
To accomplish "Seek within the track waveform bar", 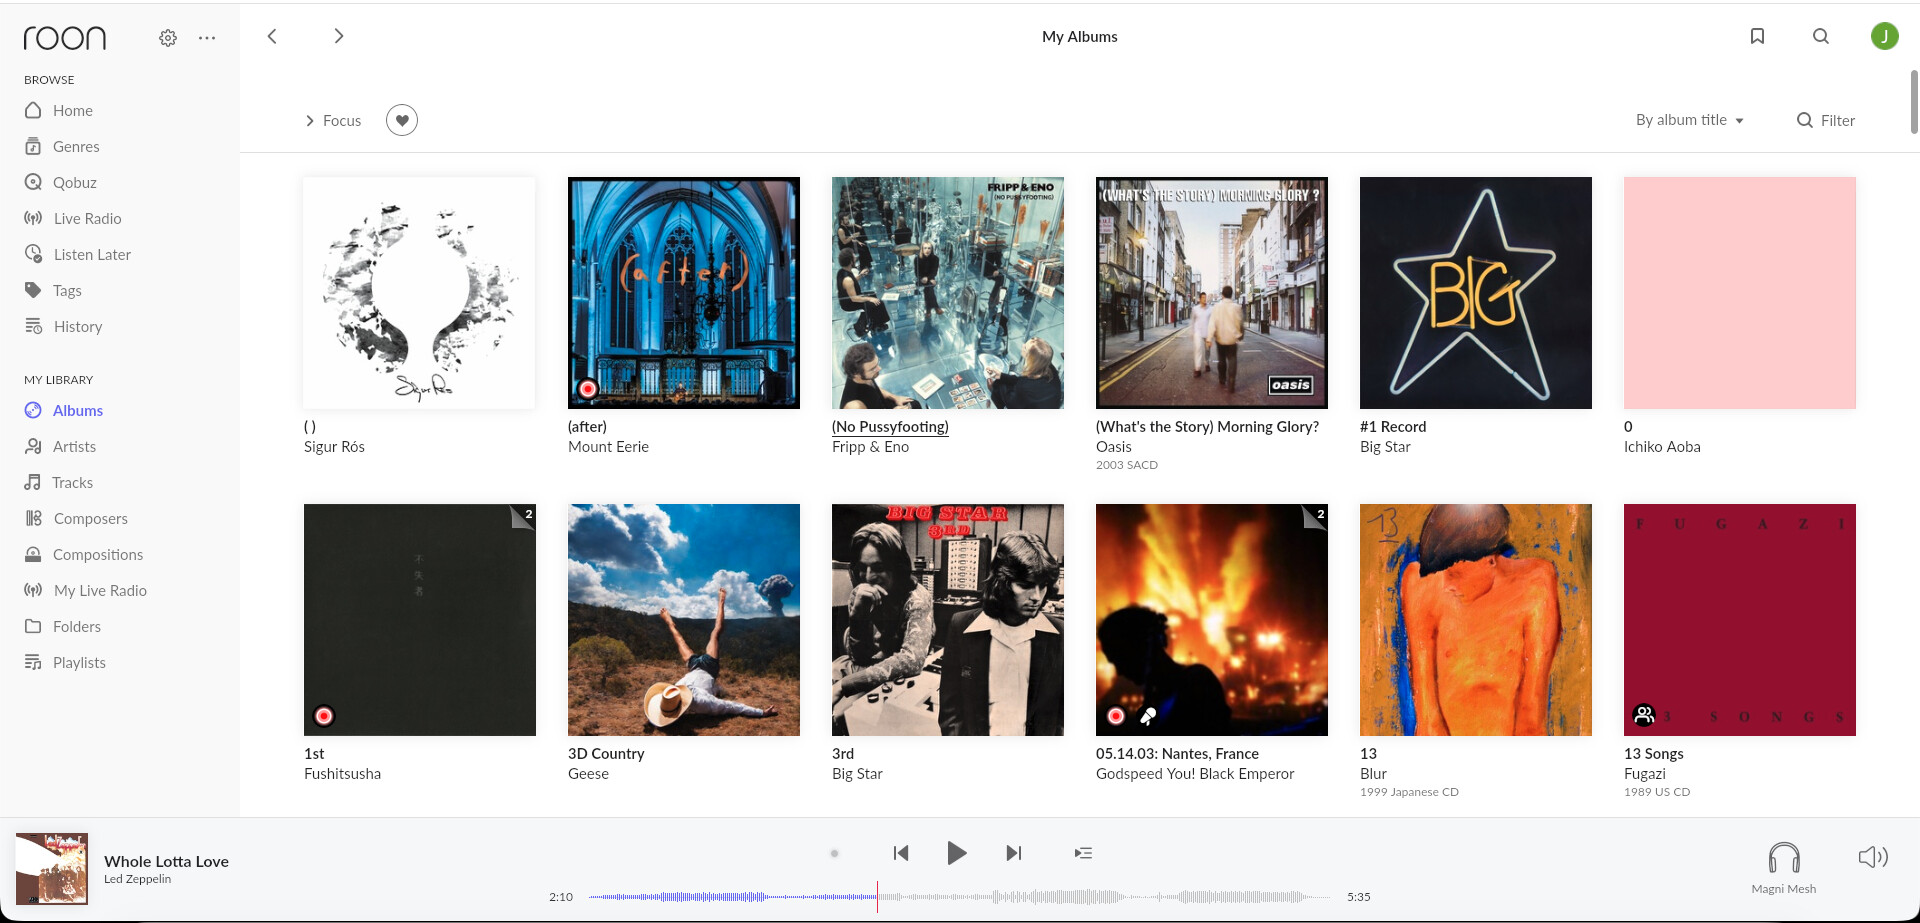I will coord(960,897).
